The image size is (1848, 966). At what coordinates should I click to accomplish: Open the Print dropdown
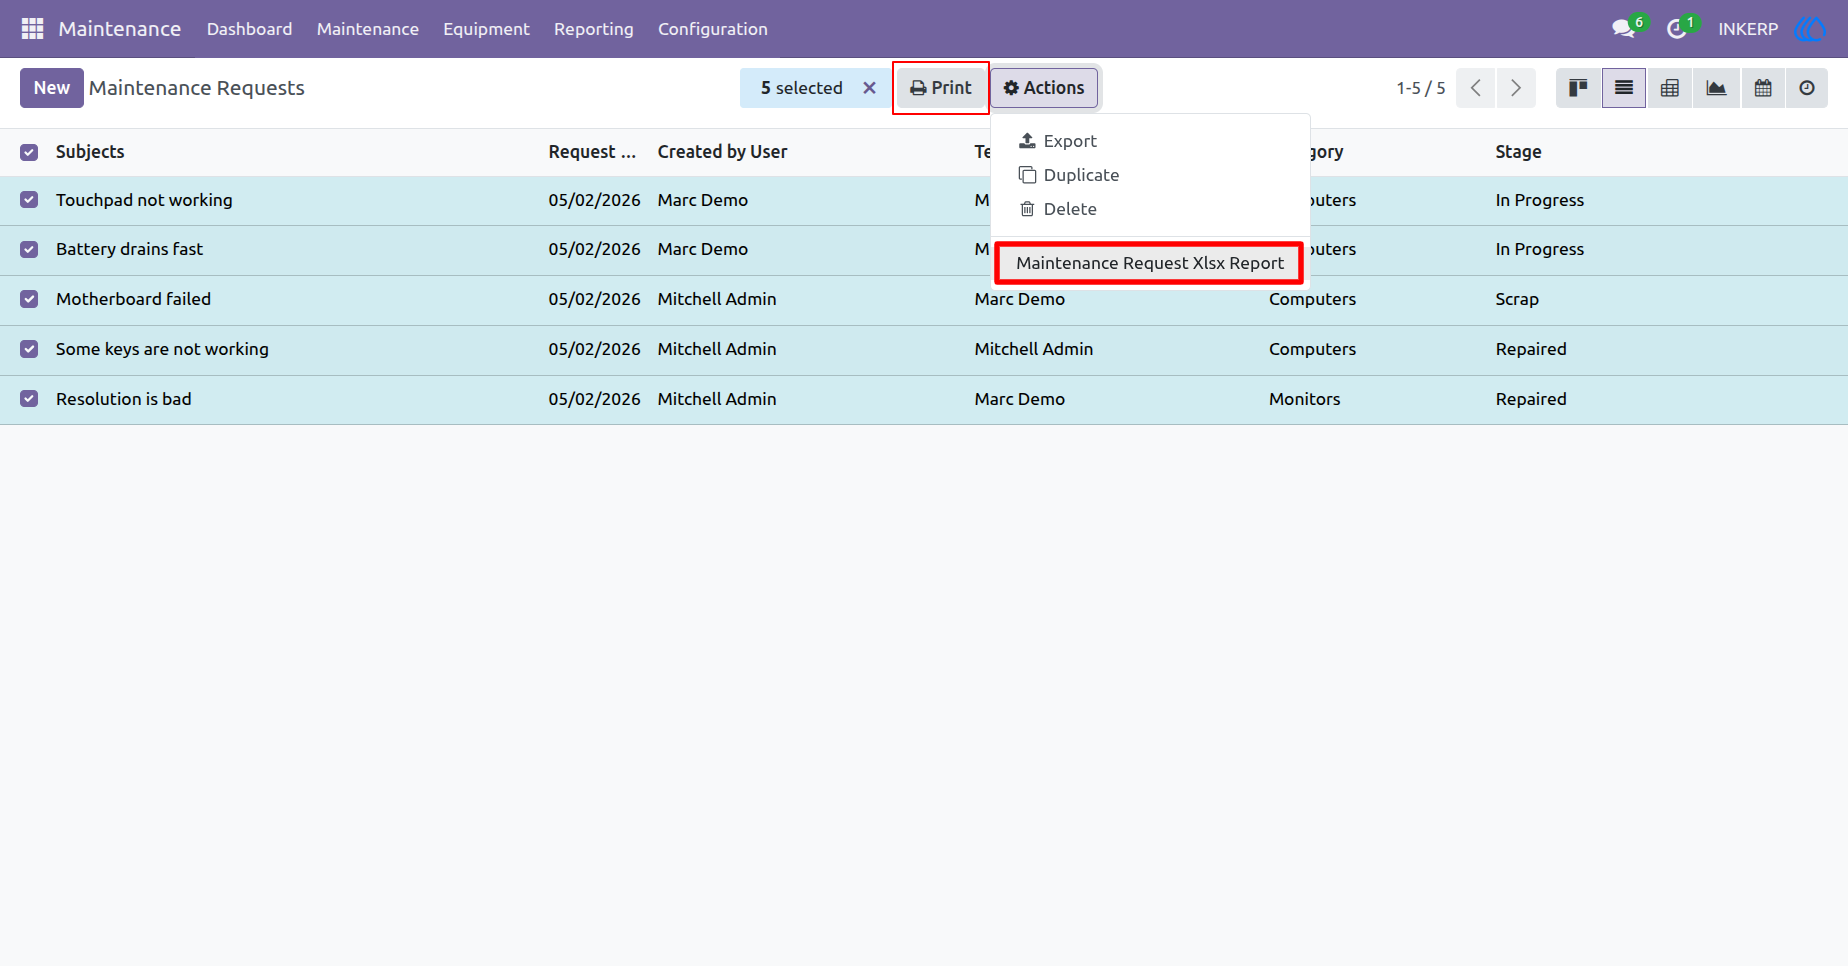tap(941, 88)
